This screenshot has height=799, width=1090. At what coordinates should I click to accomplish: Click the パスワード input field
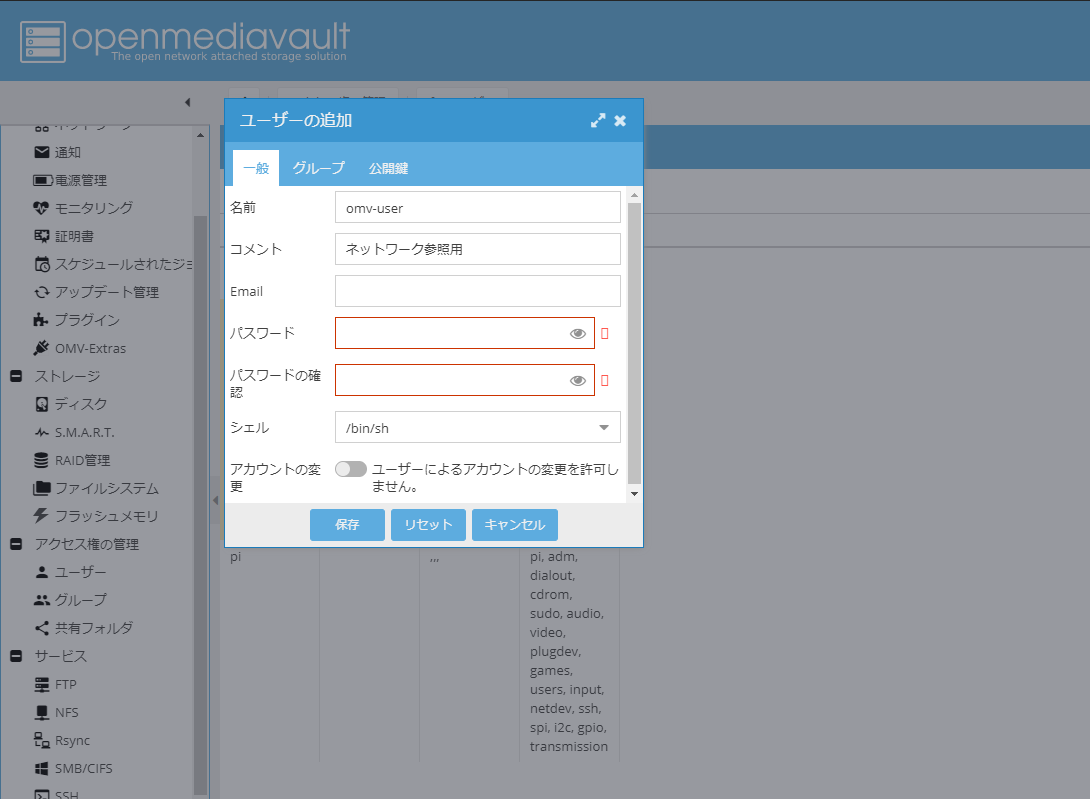464,333
